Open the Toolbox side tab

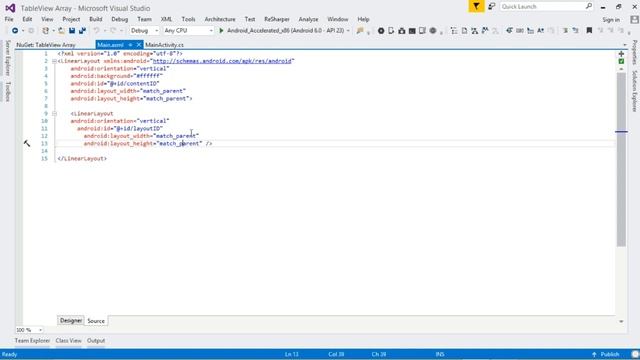pyautogui.click(x=7, y=91)
